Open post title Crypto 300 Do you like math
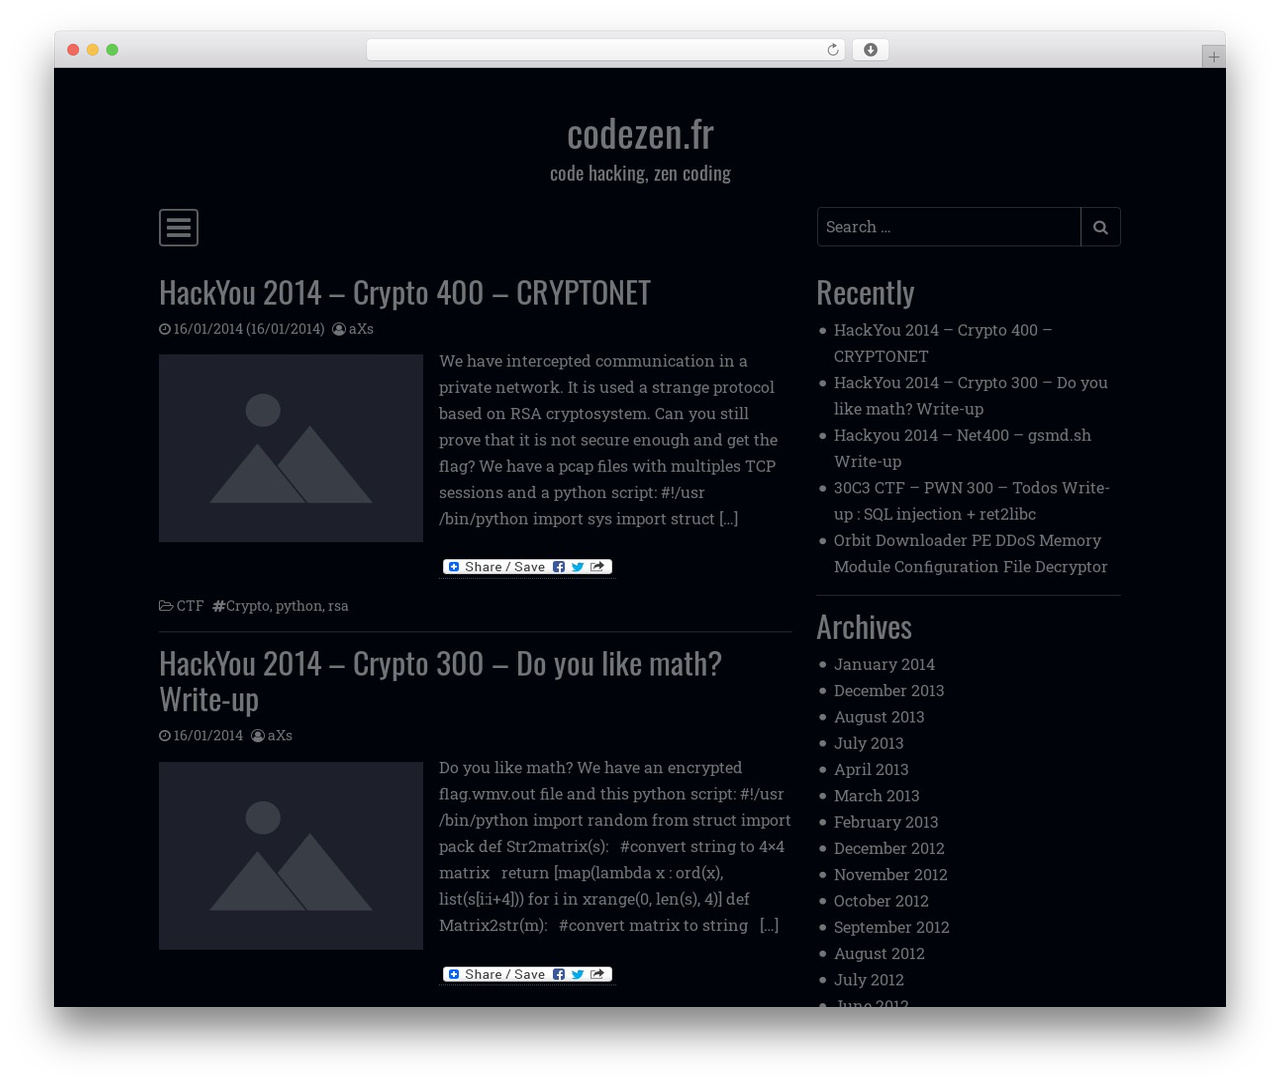Image resolution: width=1280 pixels, height=1084 pixels. [440, 681]
